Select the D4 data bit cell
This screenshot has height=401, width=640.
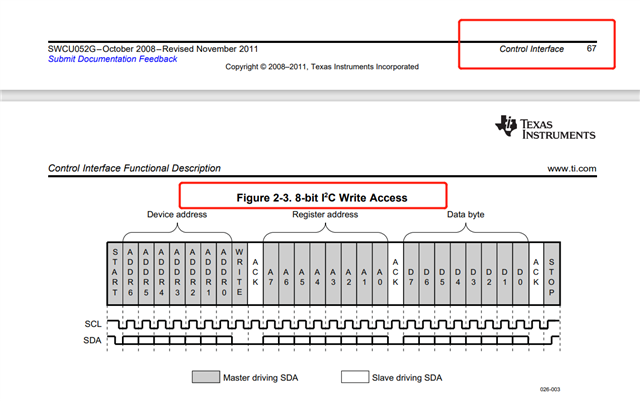[458, 273]
